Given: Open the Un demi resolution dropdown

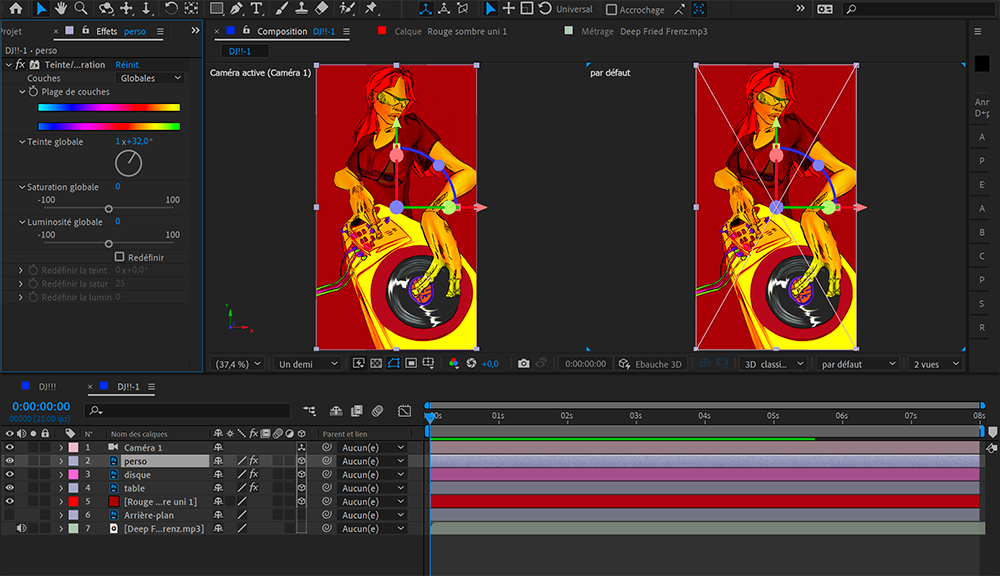Looking at the screenshot, I should pos(308,364).
